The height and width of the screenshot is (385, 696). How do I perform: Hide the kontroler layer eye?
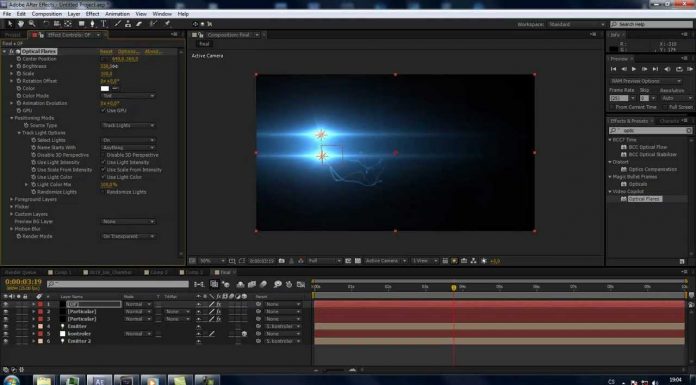click(x=5, y=333)
